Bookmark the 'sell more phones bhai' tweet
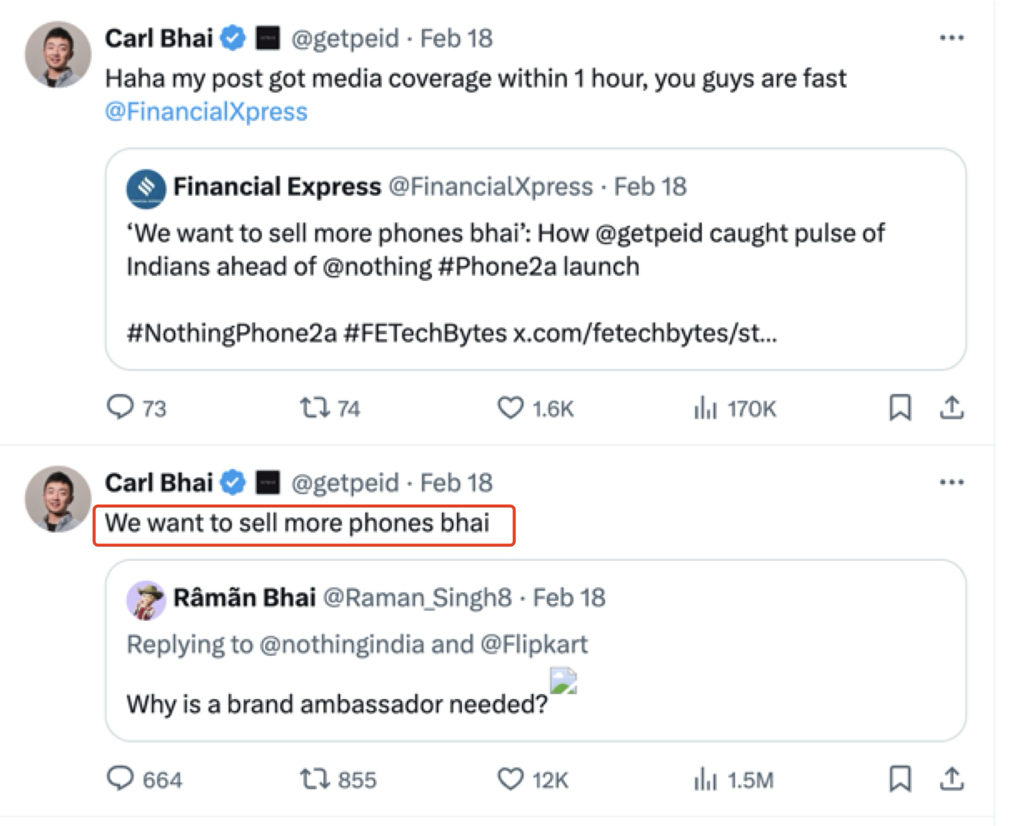Image resolution: width=1012 pixels, height=826 pixels. 900,779
